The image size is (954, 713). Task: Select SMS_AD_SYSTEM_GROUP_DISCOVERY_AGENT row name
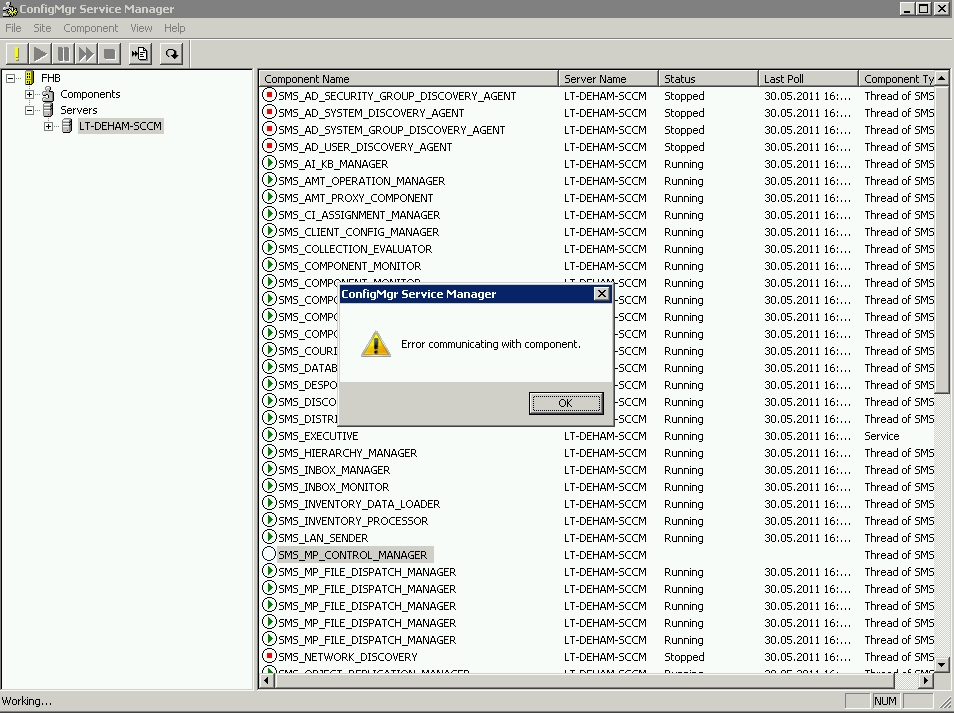coord(392,130)
